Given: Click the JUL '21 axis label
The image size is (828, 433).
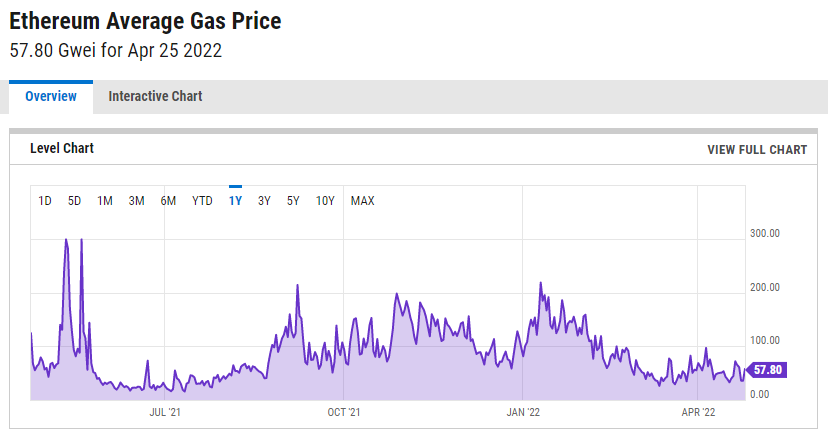Looking at the screenshot, I should (165, 412).
